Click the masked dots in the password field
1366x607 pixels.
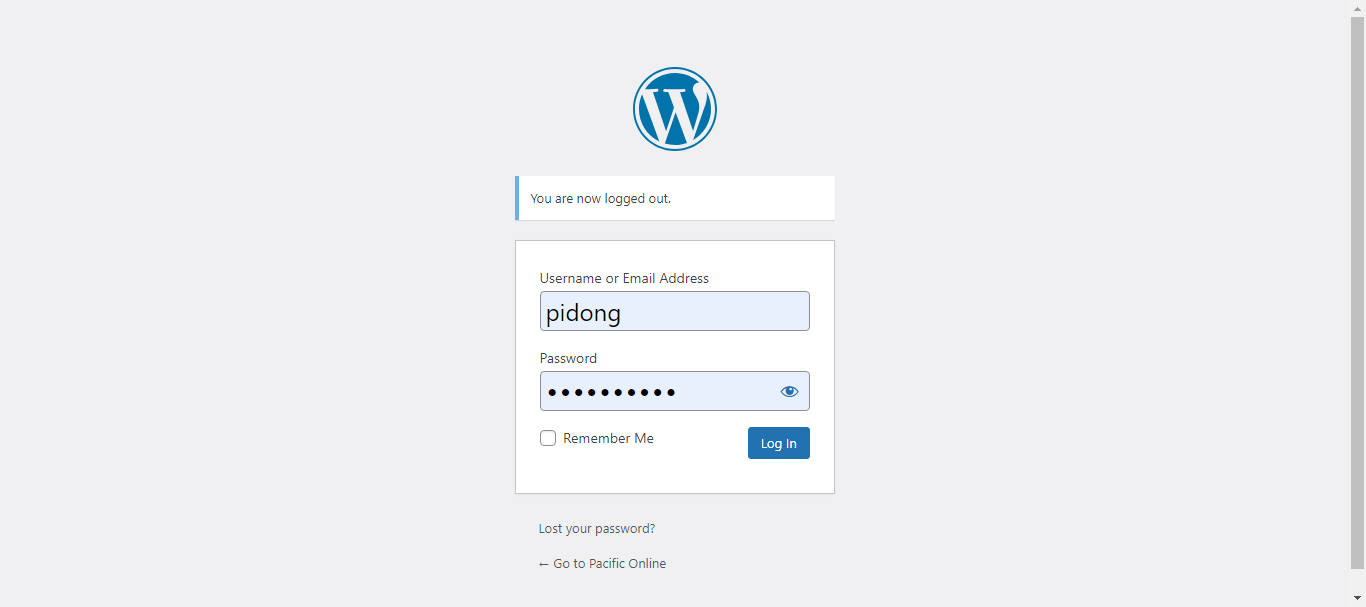pos(612,392)
